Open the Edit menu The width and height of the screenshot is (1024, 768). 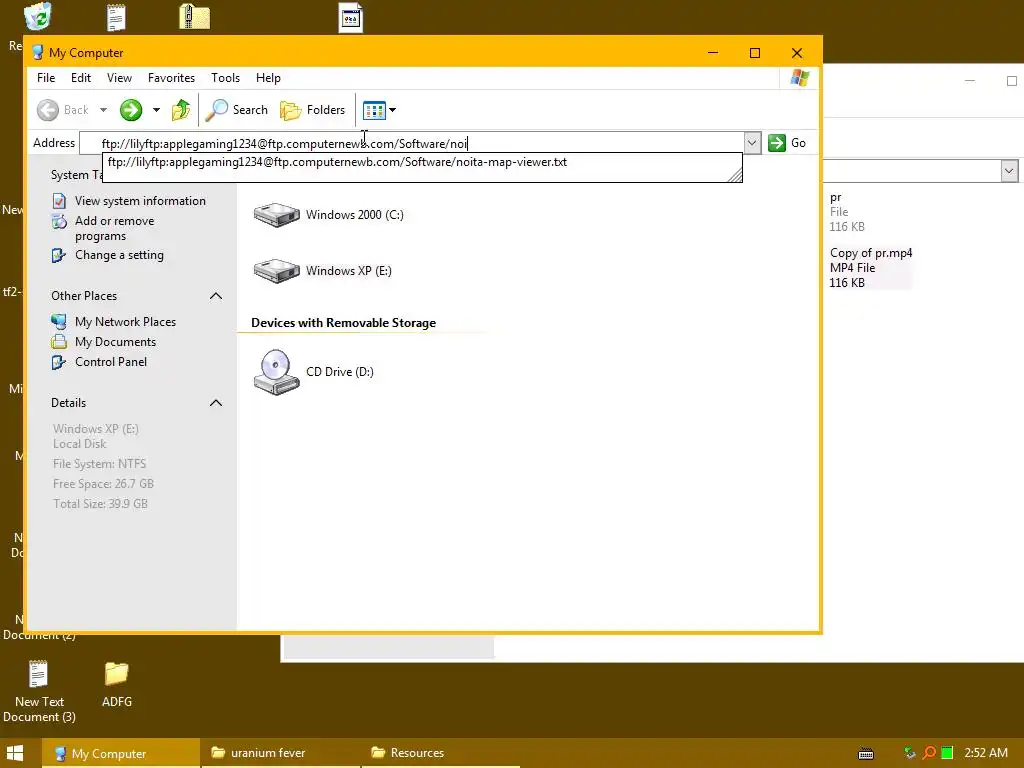coord(81,78)
